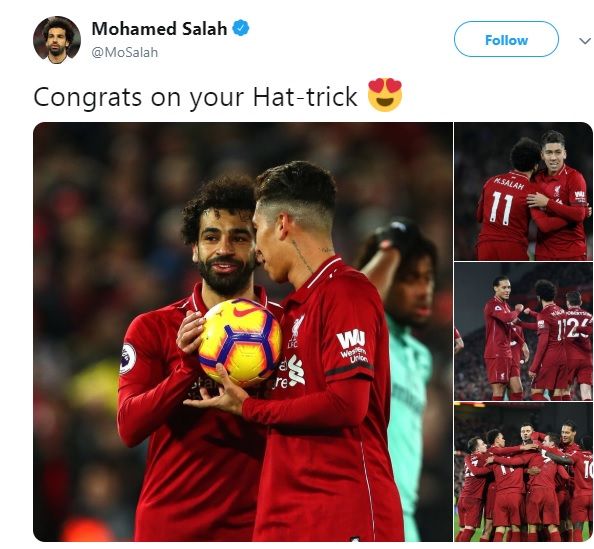Open the top-right photo showing Salah's number 11 shirt
The image size is (594, 549).
pos(524,191)
